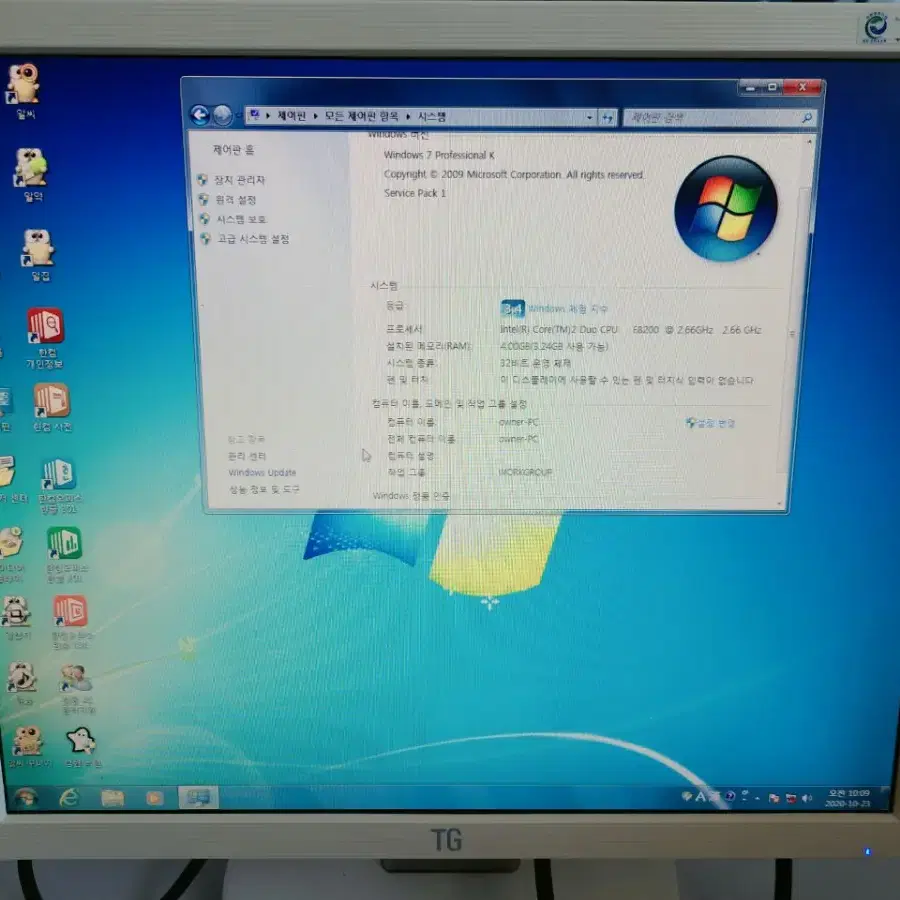Open the Windows 체험 지수 link
This screenshot has height=900, width=900.
(x=567, y=309)
